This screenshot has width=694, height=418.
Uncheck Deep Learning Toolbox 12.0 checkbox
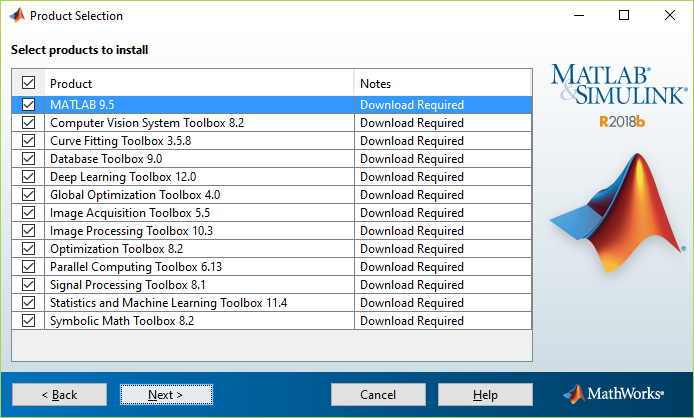click(28, 177)
